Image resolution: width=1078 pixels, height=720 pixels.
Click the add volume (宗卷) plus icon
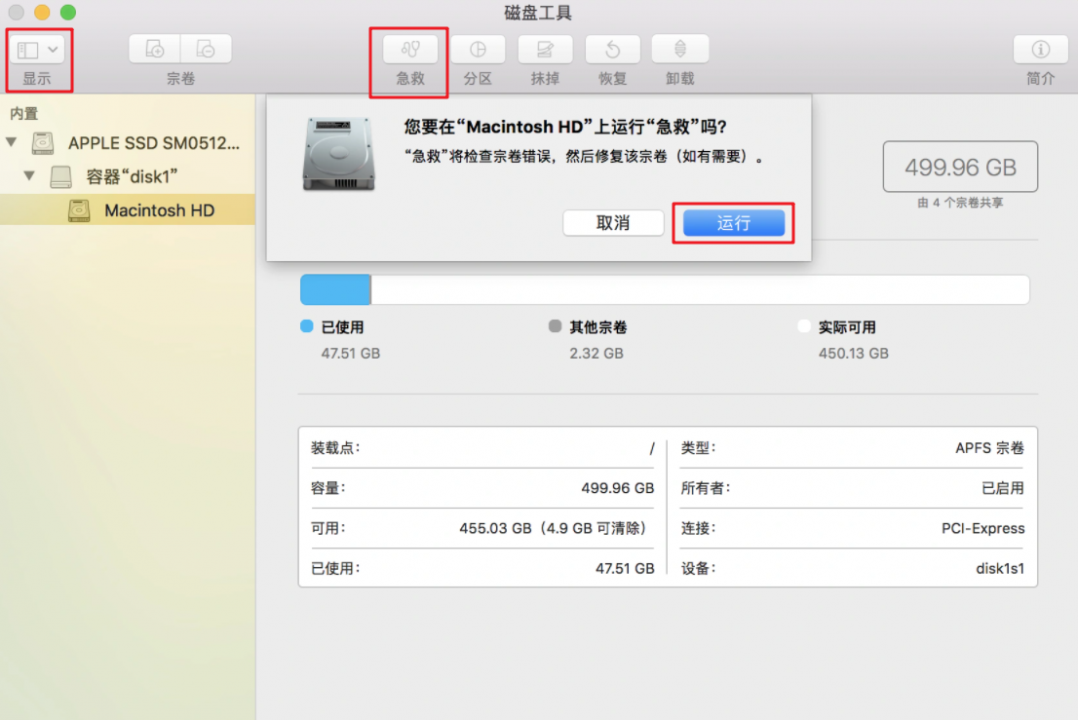pos(155,49)
